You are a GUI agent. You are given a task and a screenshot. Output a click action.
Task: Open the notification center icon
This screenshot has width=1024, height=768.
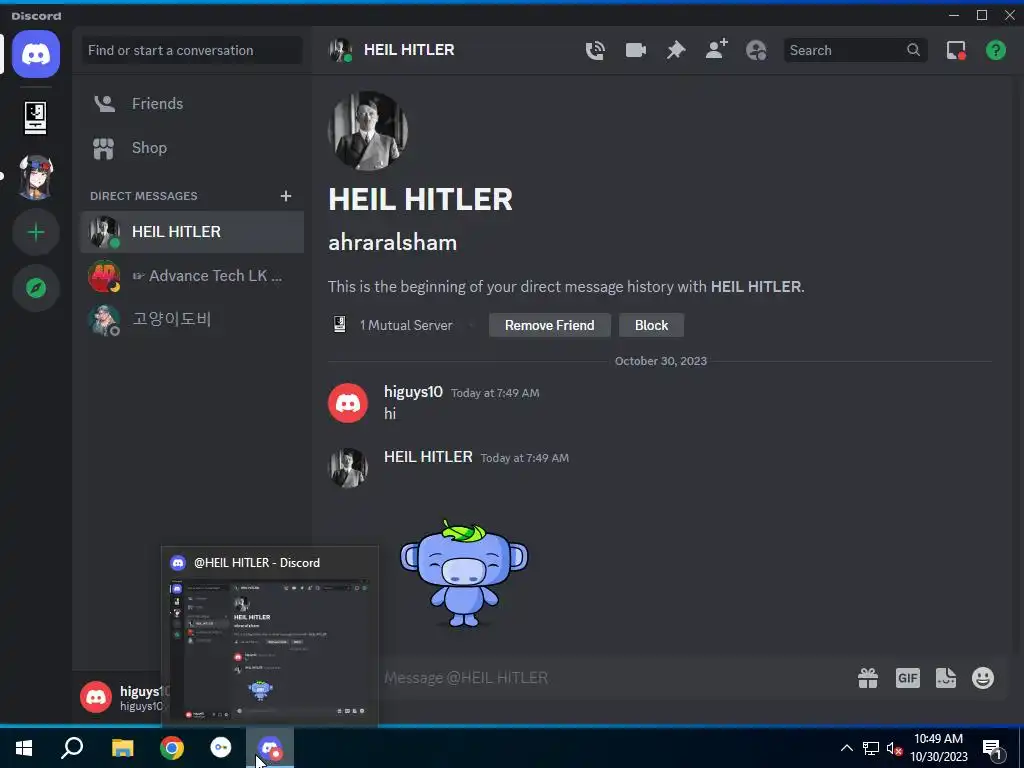tap(993, 749)
